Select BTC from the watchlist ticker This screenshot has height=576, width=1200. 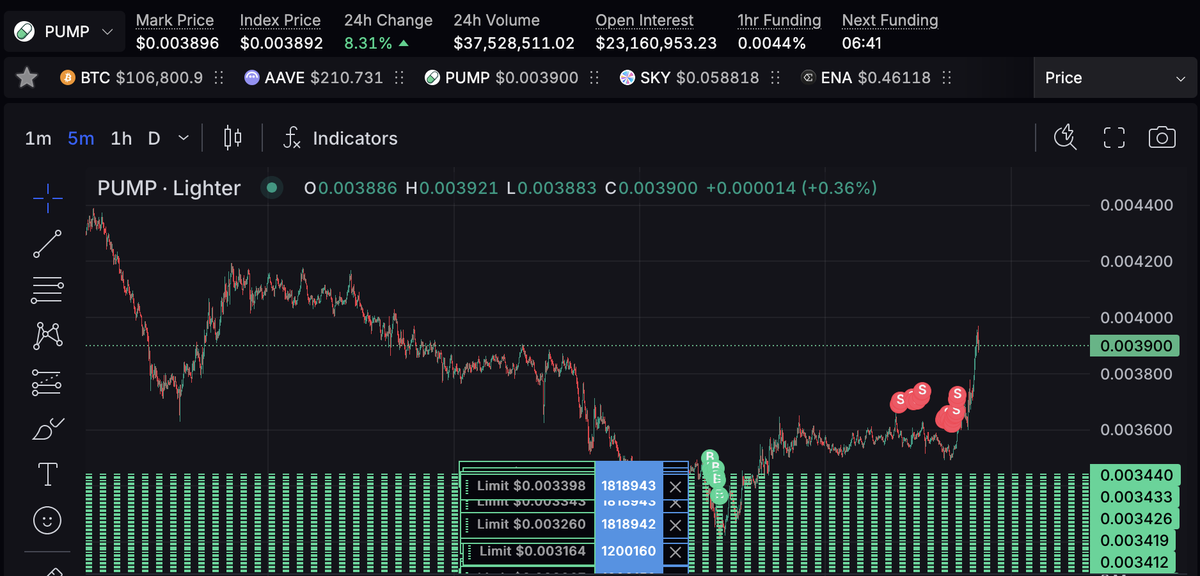point(132,78)
